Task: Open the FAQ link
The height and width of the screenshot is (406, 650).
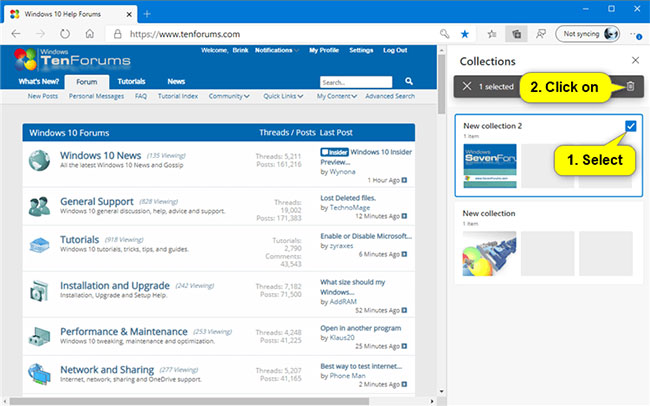Action: tap(141, 96)
